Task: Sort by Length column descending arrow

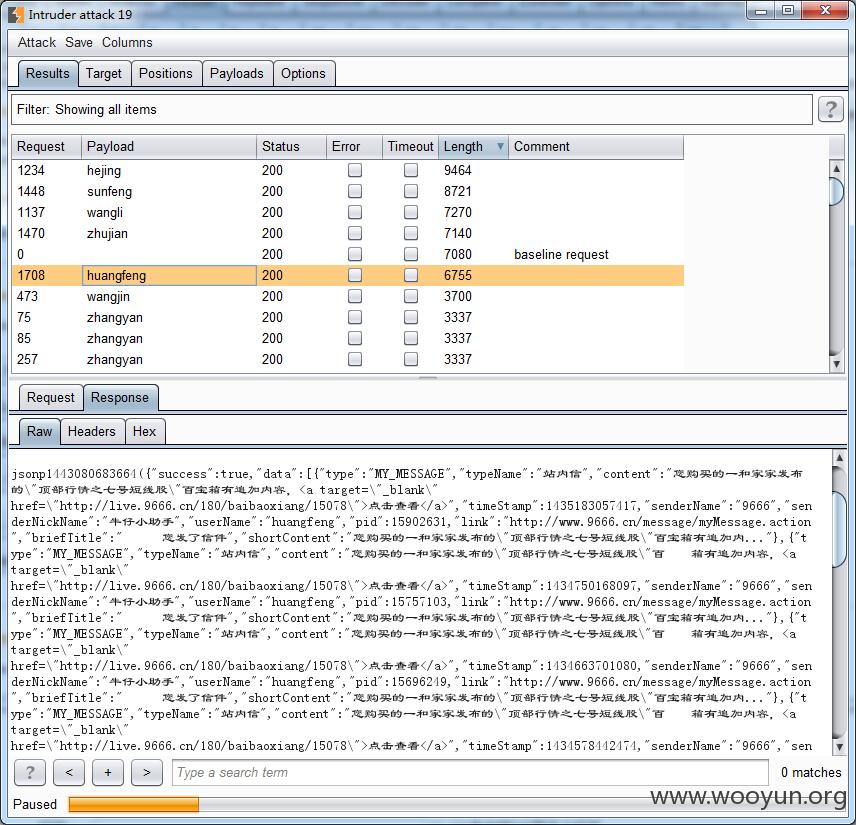Action: (x=500, y=146)
